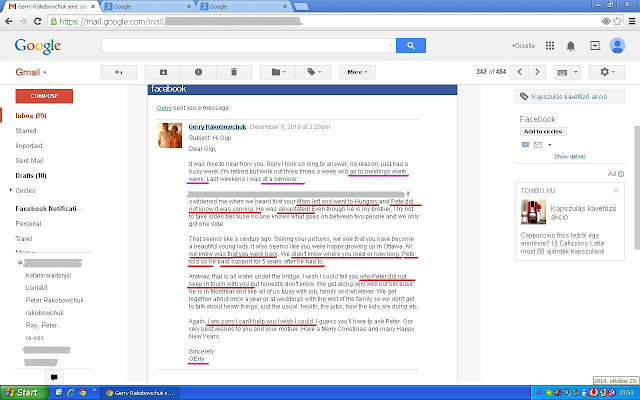
Task: Click the Gerry Rakobowchuk taskbar window button
Action: [140, 393]
